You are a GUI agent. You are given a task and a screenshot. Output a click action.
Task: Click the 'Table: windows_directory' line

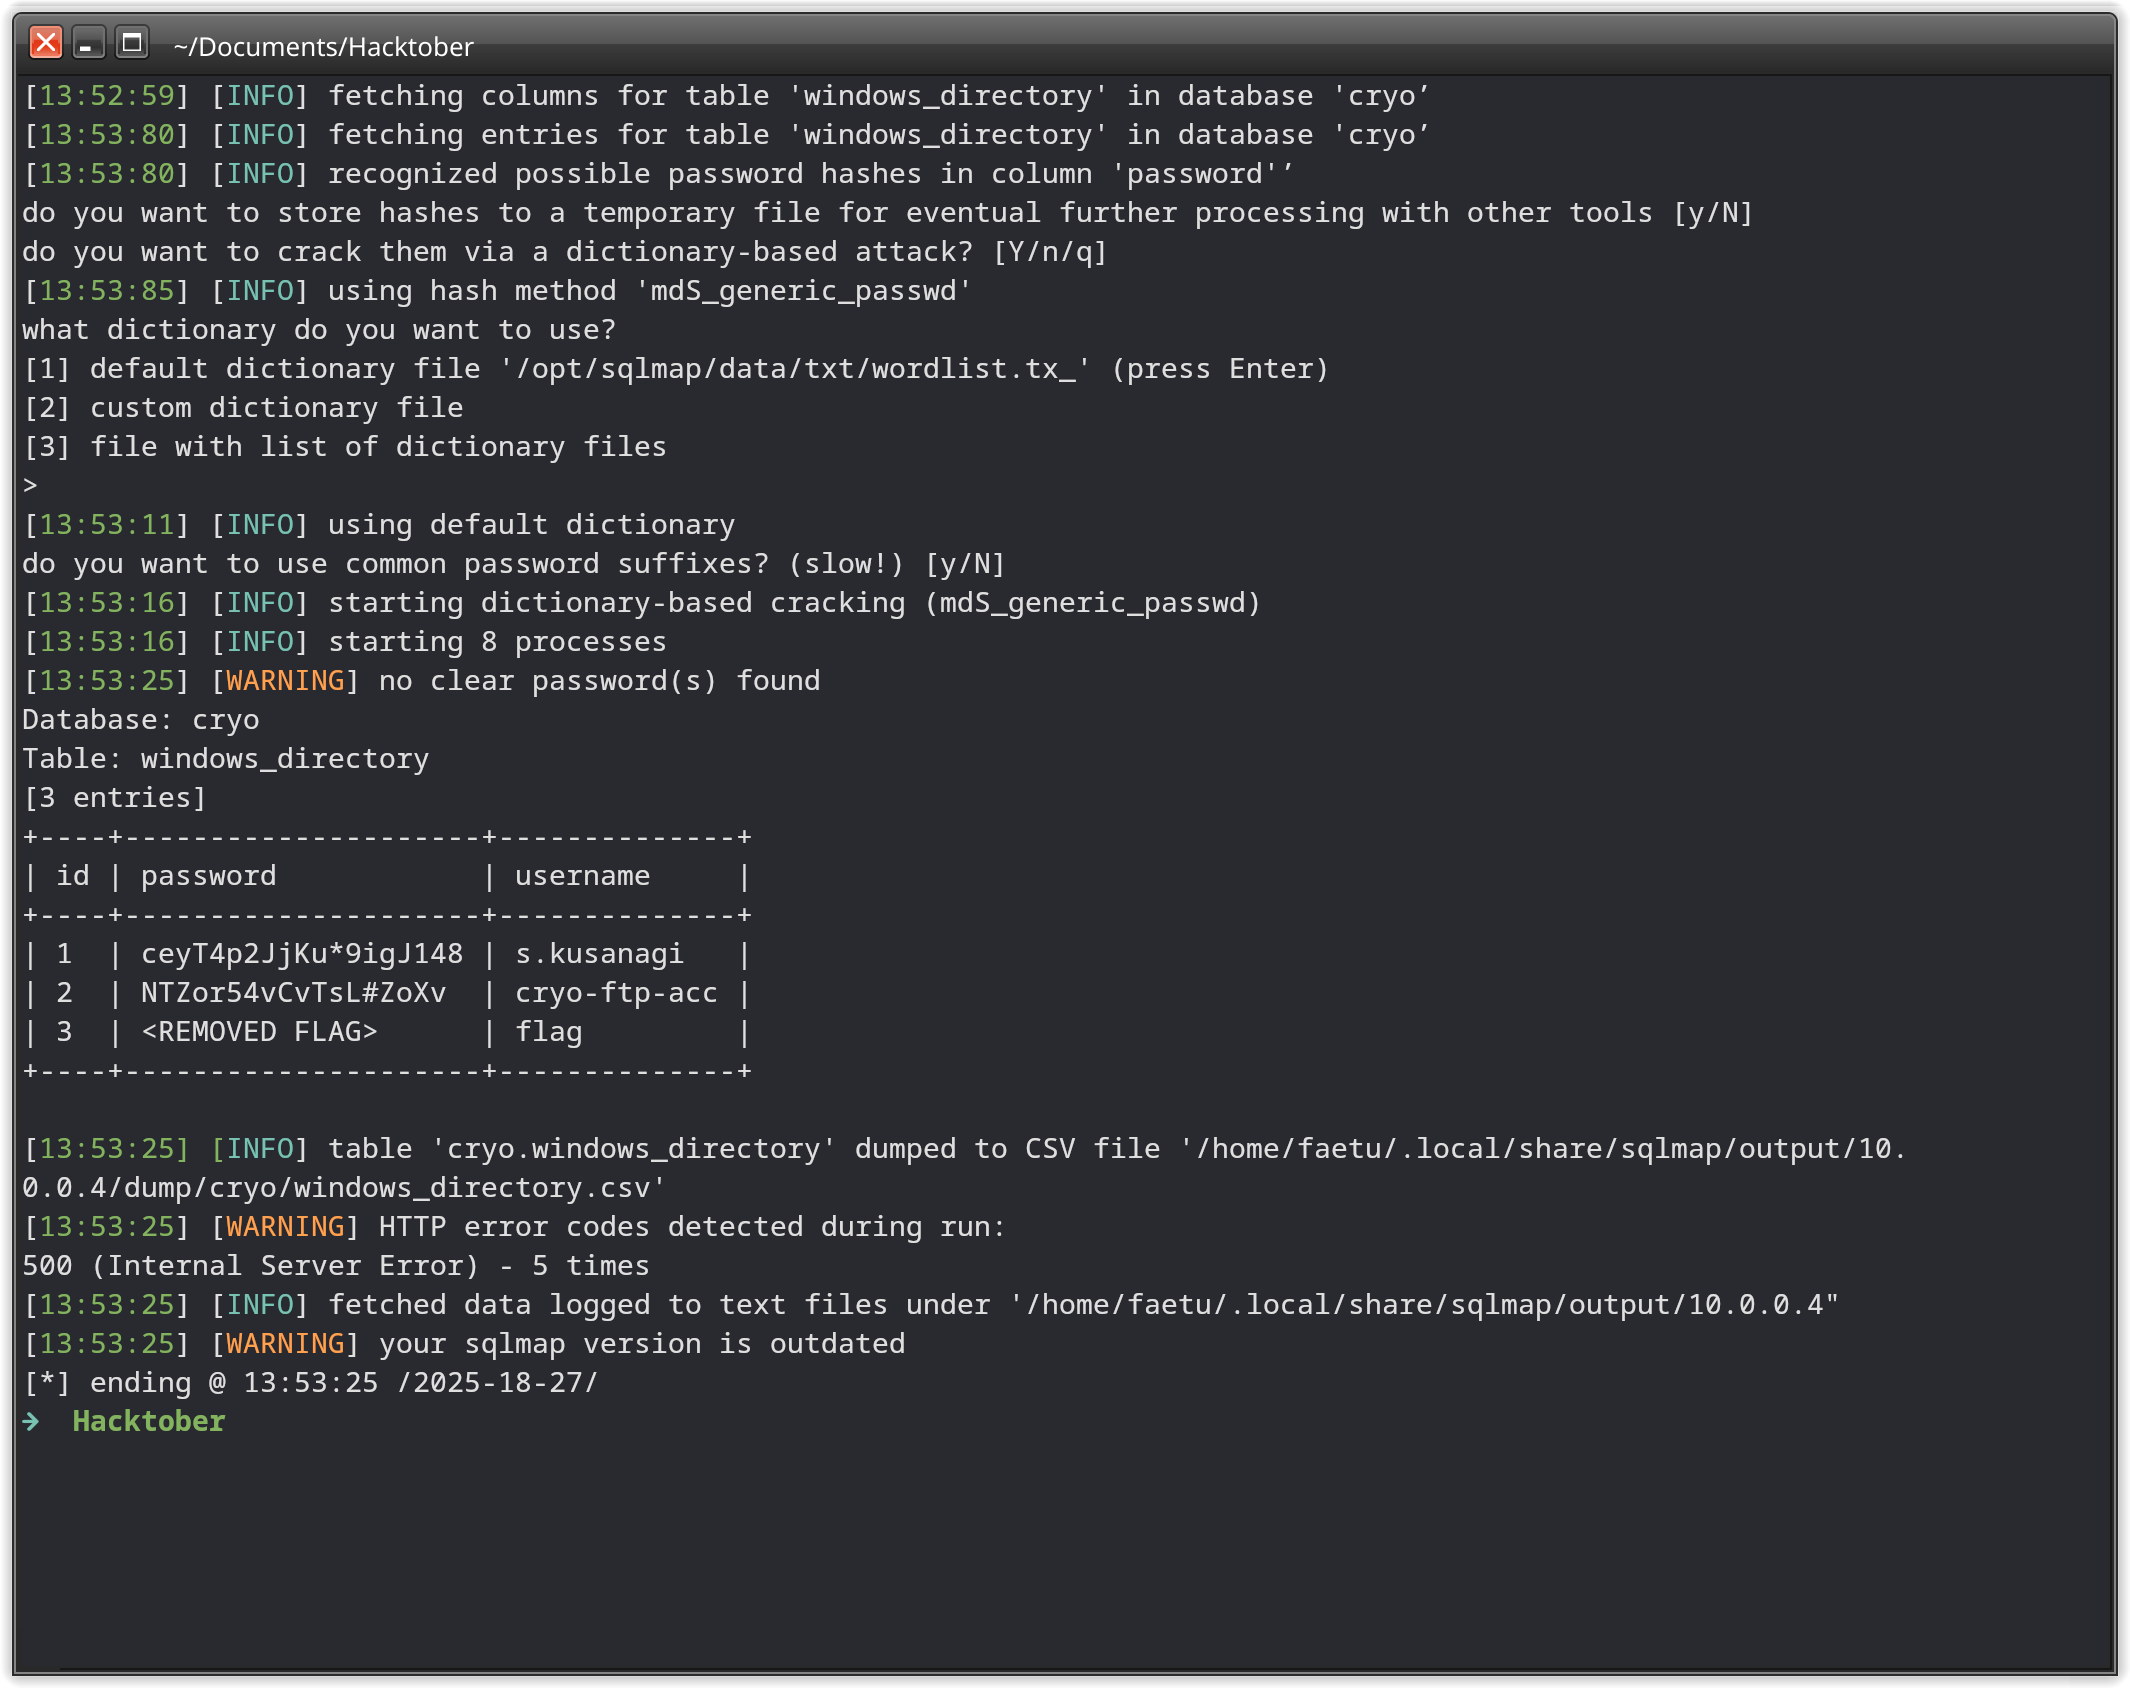point(225,759)
